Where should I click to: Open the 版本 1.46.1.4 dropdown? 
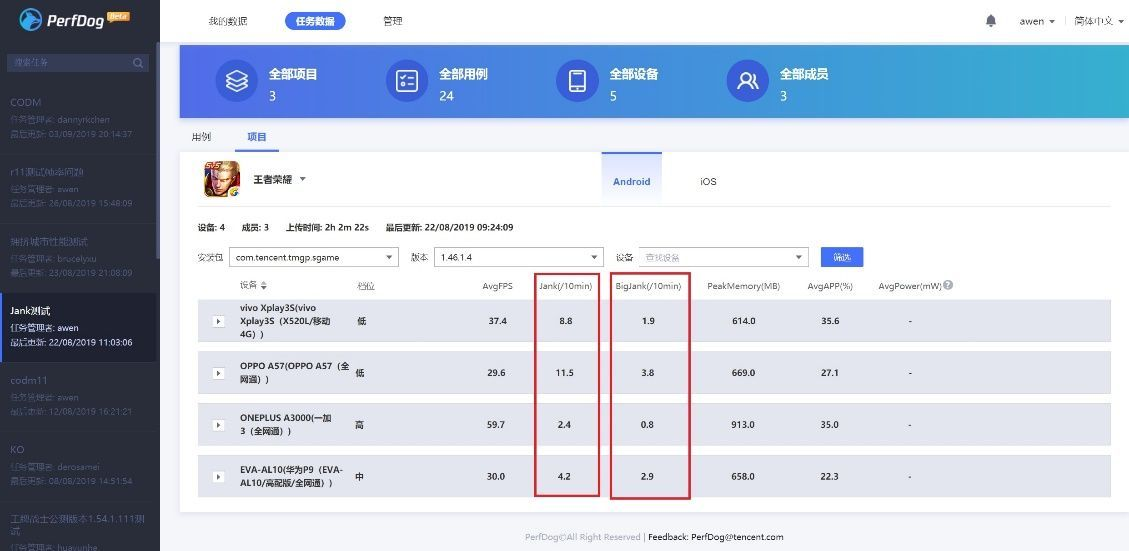[x=518, y=258]
